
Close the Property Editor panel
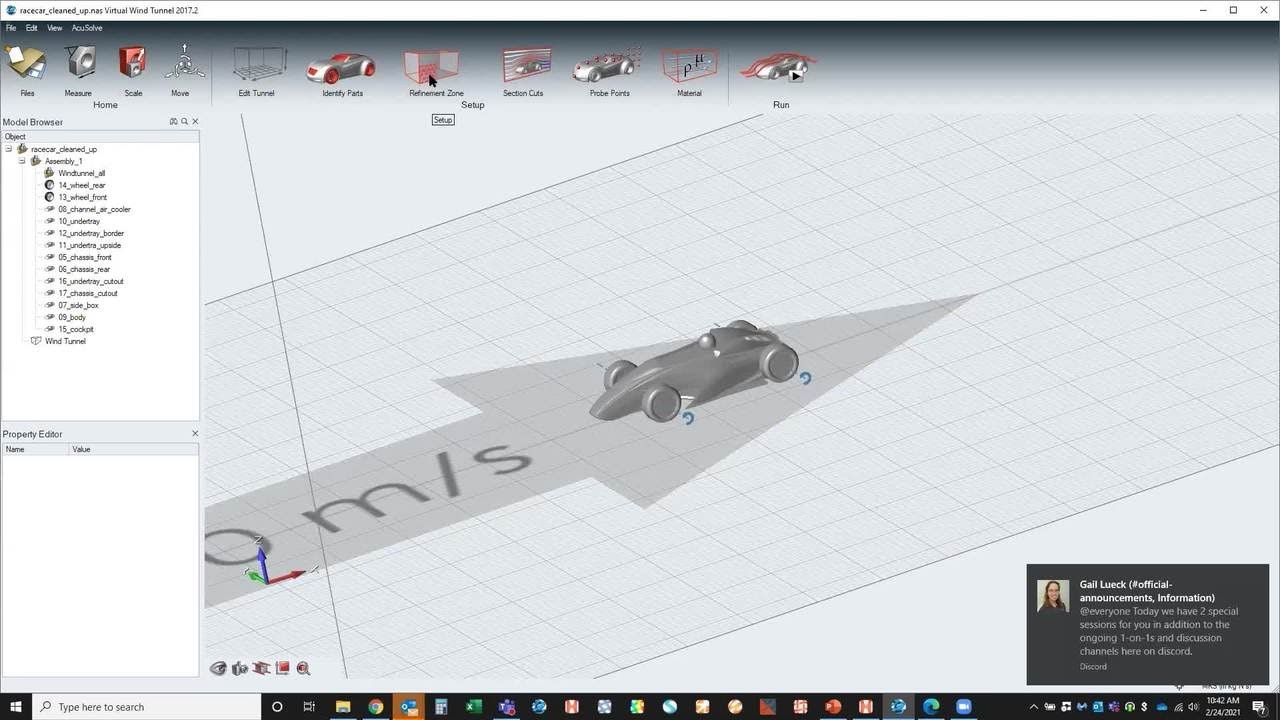(195, 434)
